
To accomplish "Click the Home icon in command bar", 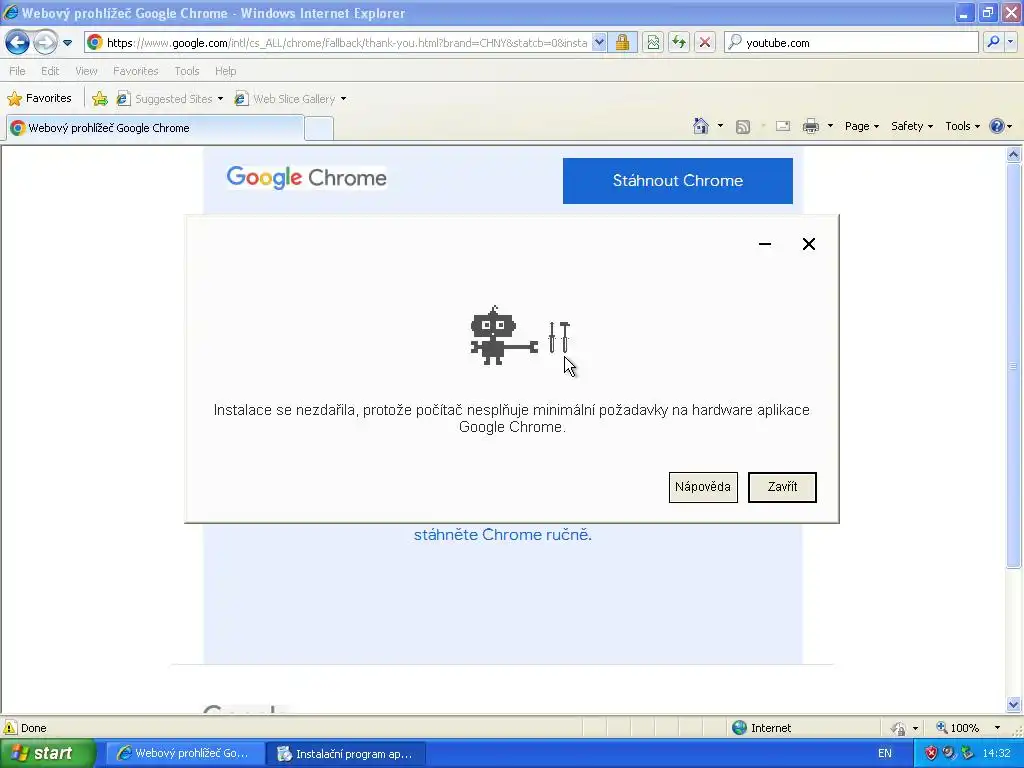I will [x=701, y=126].
